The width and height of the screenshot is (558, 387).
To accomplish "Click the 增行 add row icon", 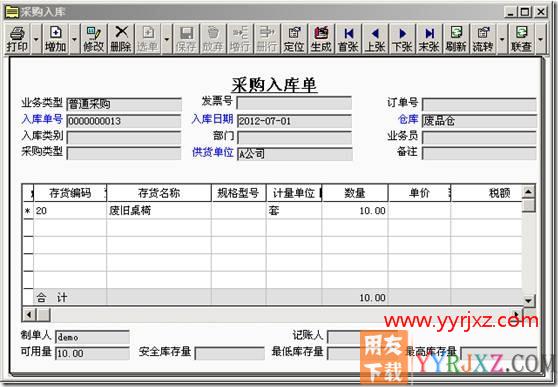I will pos(240,39).
